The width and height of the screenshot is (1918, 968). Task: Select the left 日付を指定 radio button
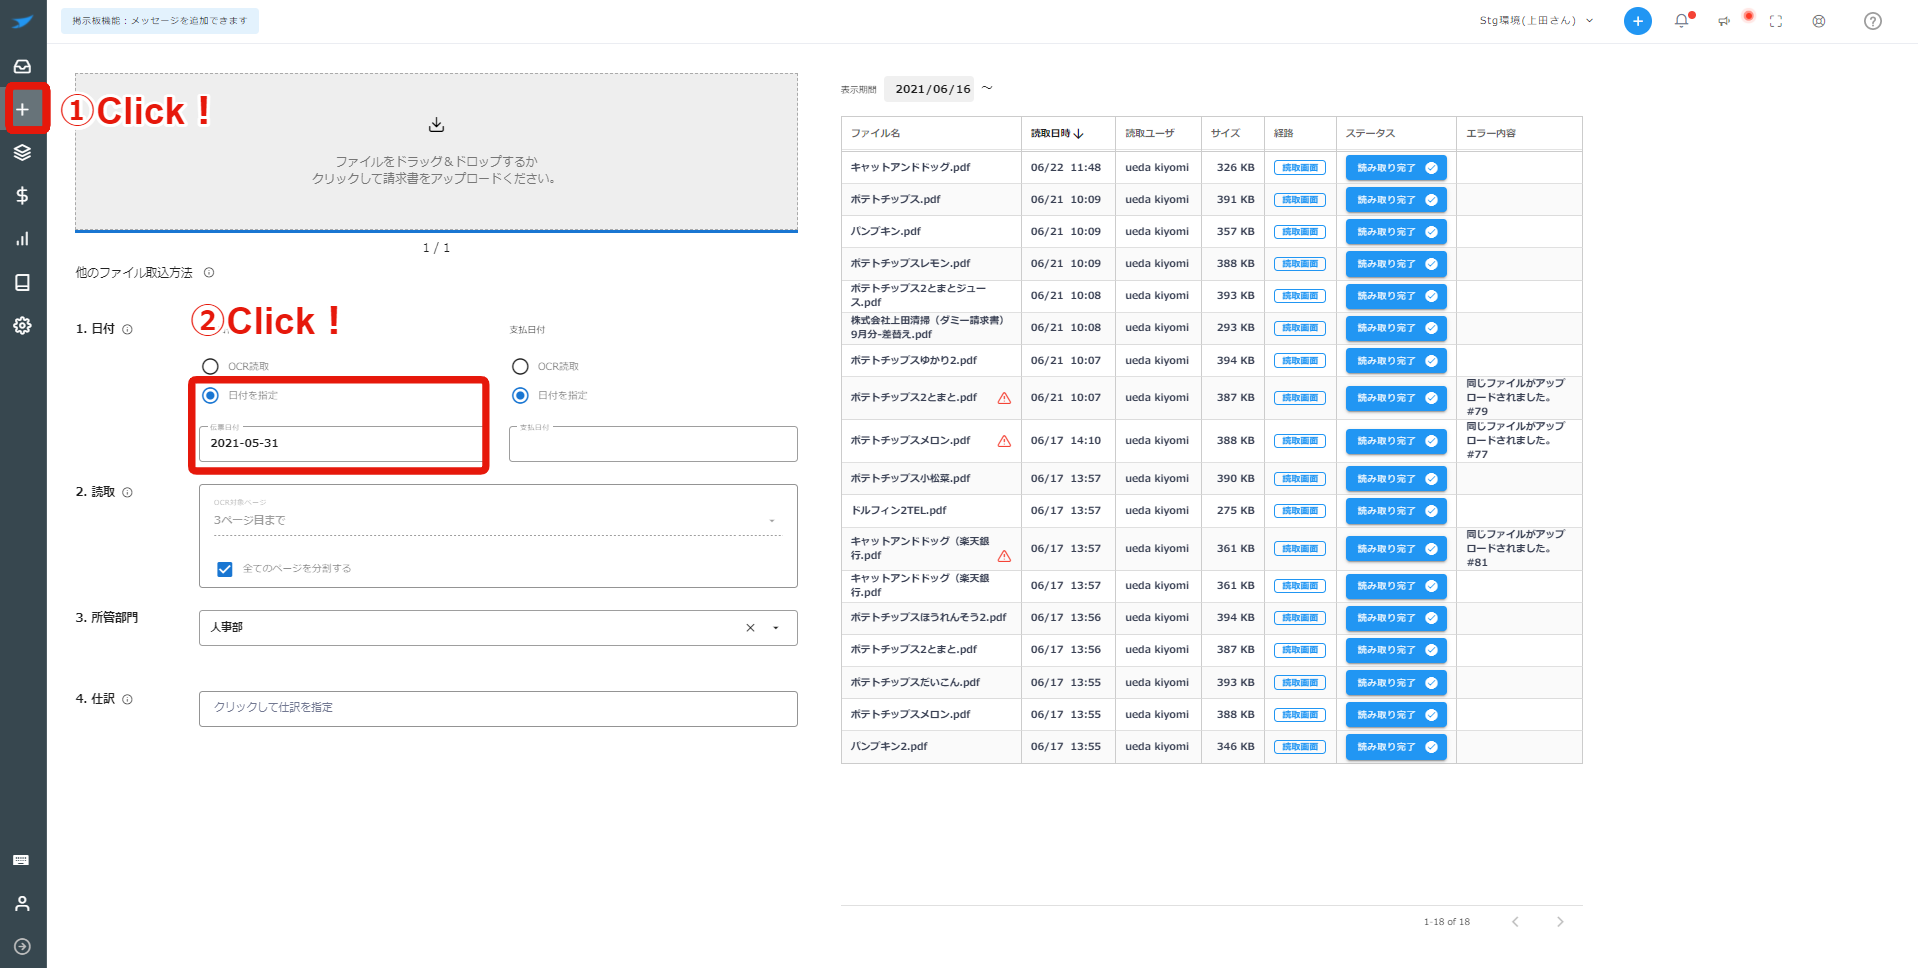[210, 395]
